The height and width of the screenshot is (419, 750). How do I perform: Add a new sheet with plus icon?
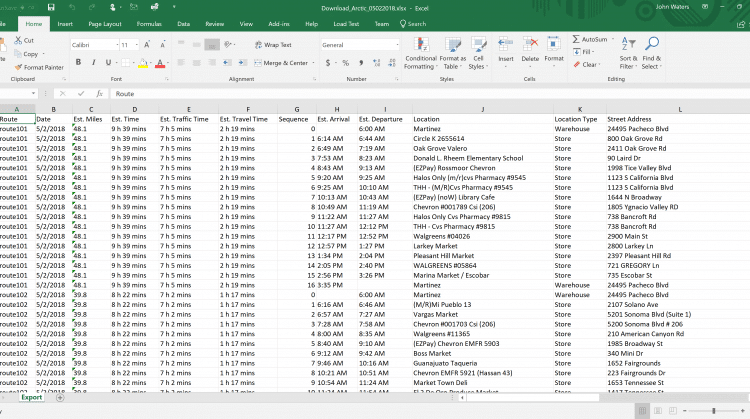(x=60, y=397)
